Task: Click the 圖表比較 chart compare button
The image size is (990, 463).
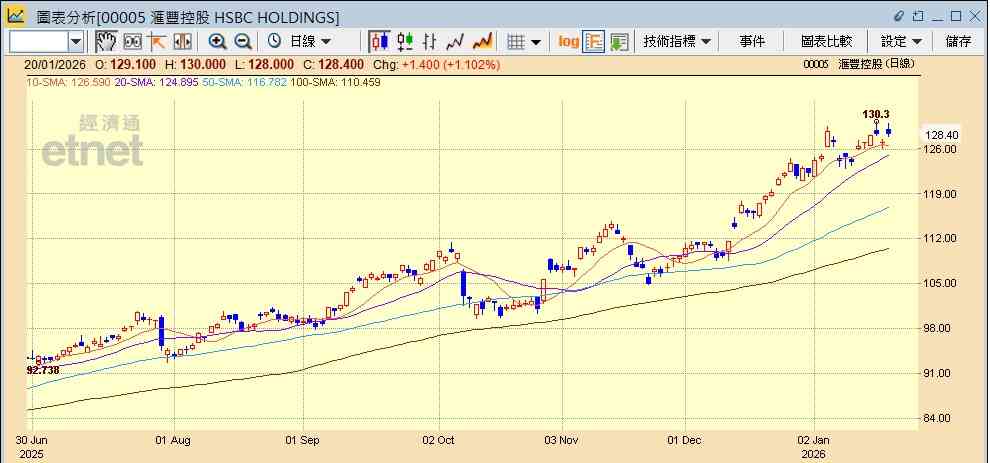Action: pyautogui.click(x=826, y=42)
